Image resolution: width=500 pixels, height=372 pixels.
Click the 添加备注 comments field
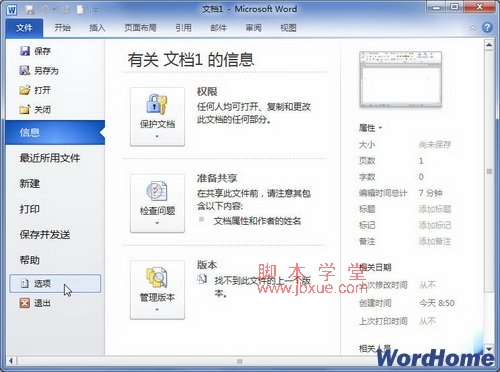(435, 241)
